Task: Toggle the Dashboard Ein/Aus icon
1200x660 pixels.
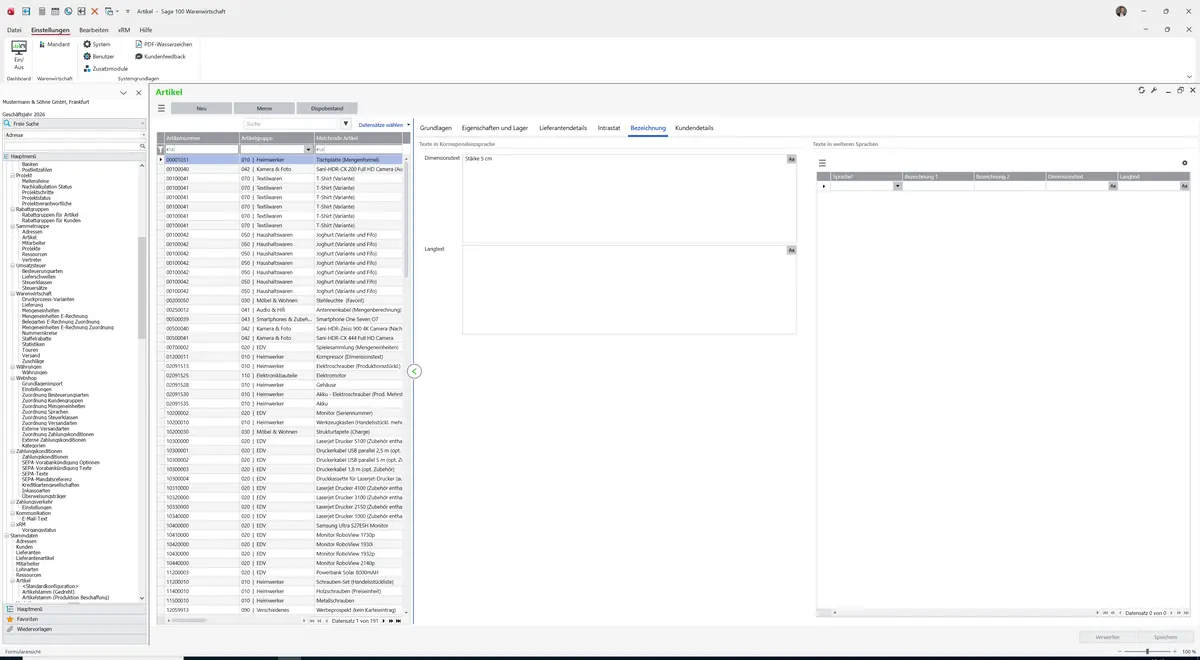Action: [18, 54]
